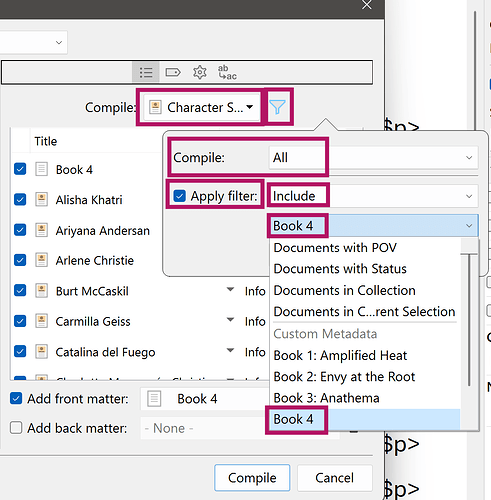Uncheck the Apply filter checkbox
Viewport: 491px width, 500px height.
coord(180,196)
